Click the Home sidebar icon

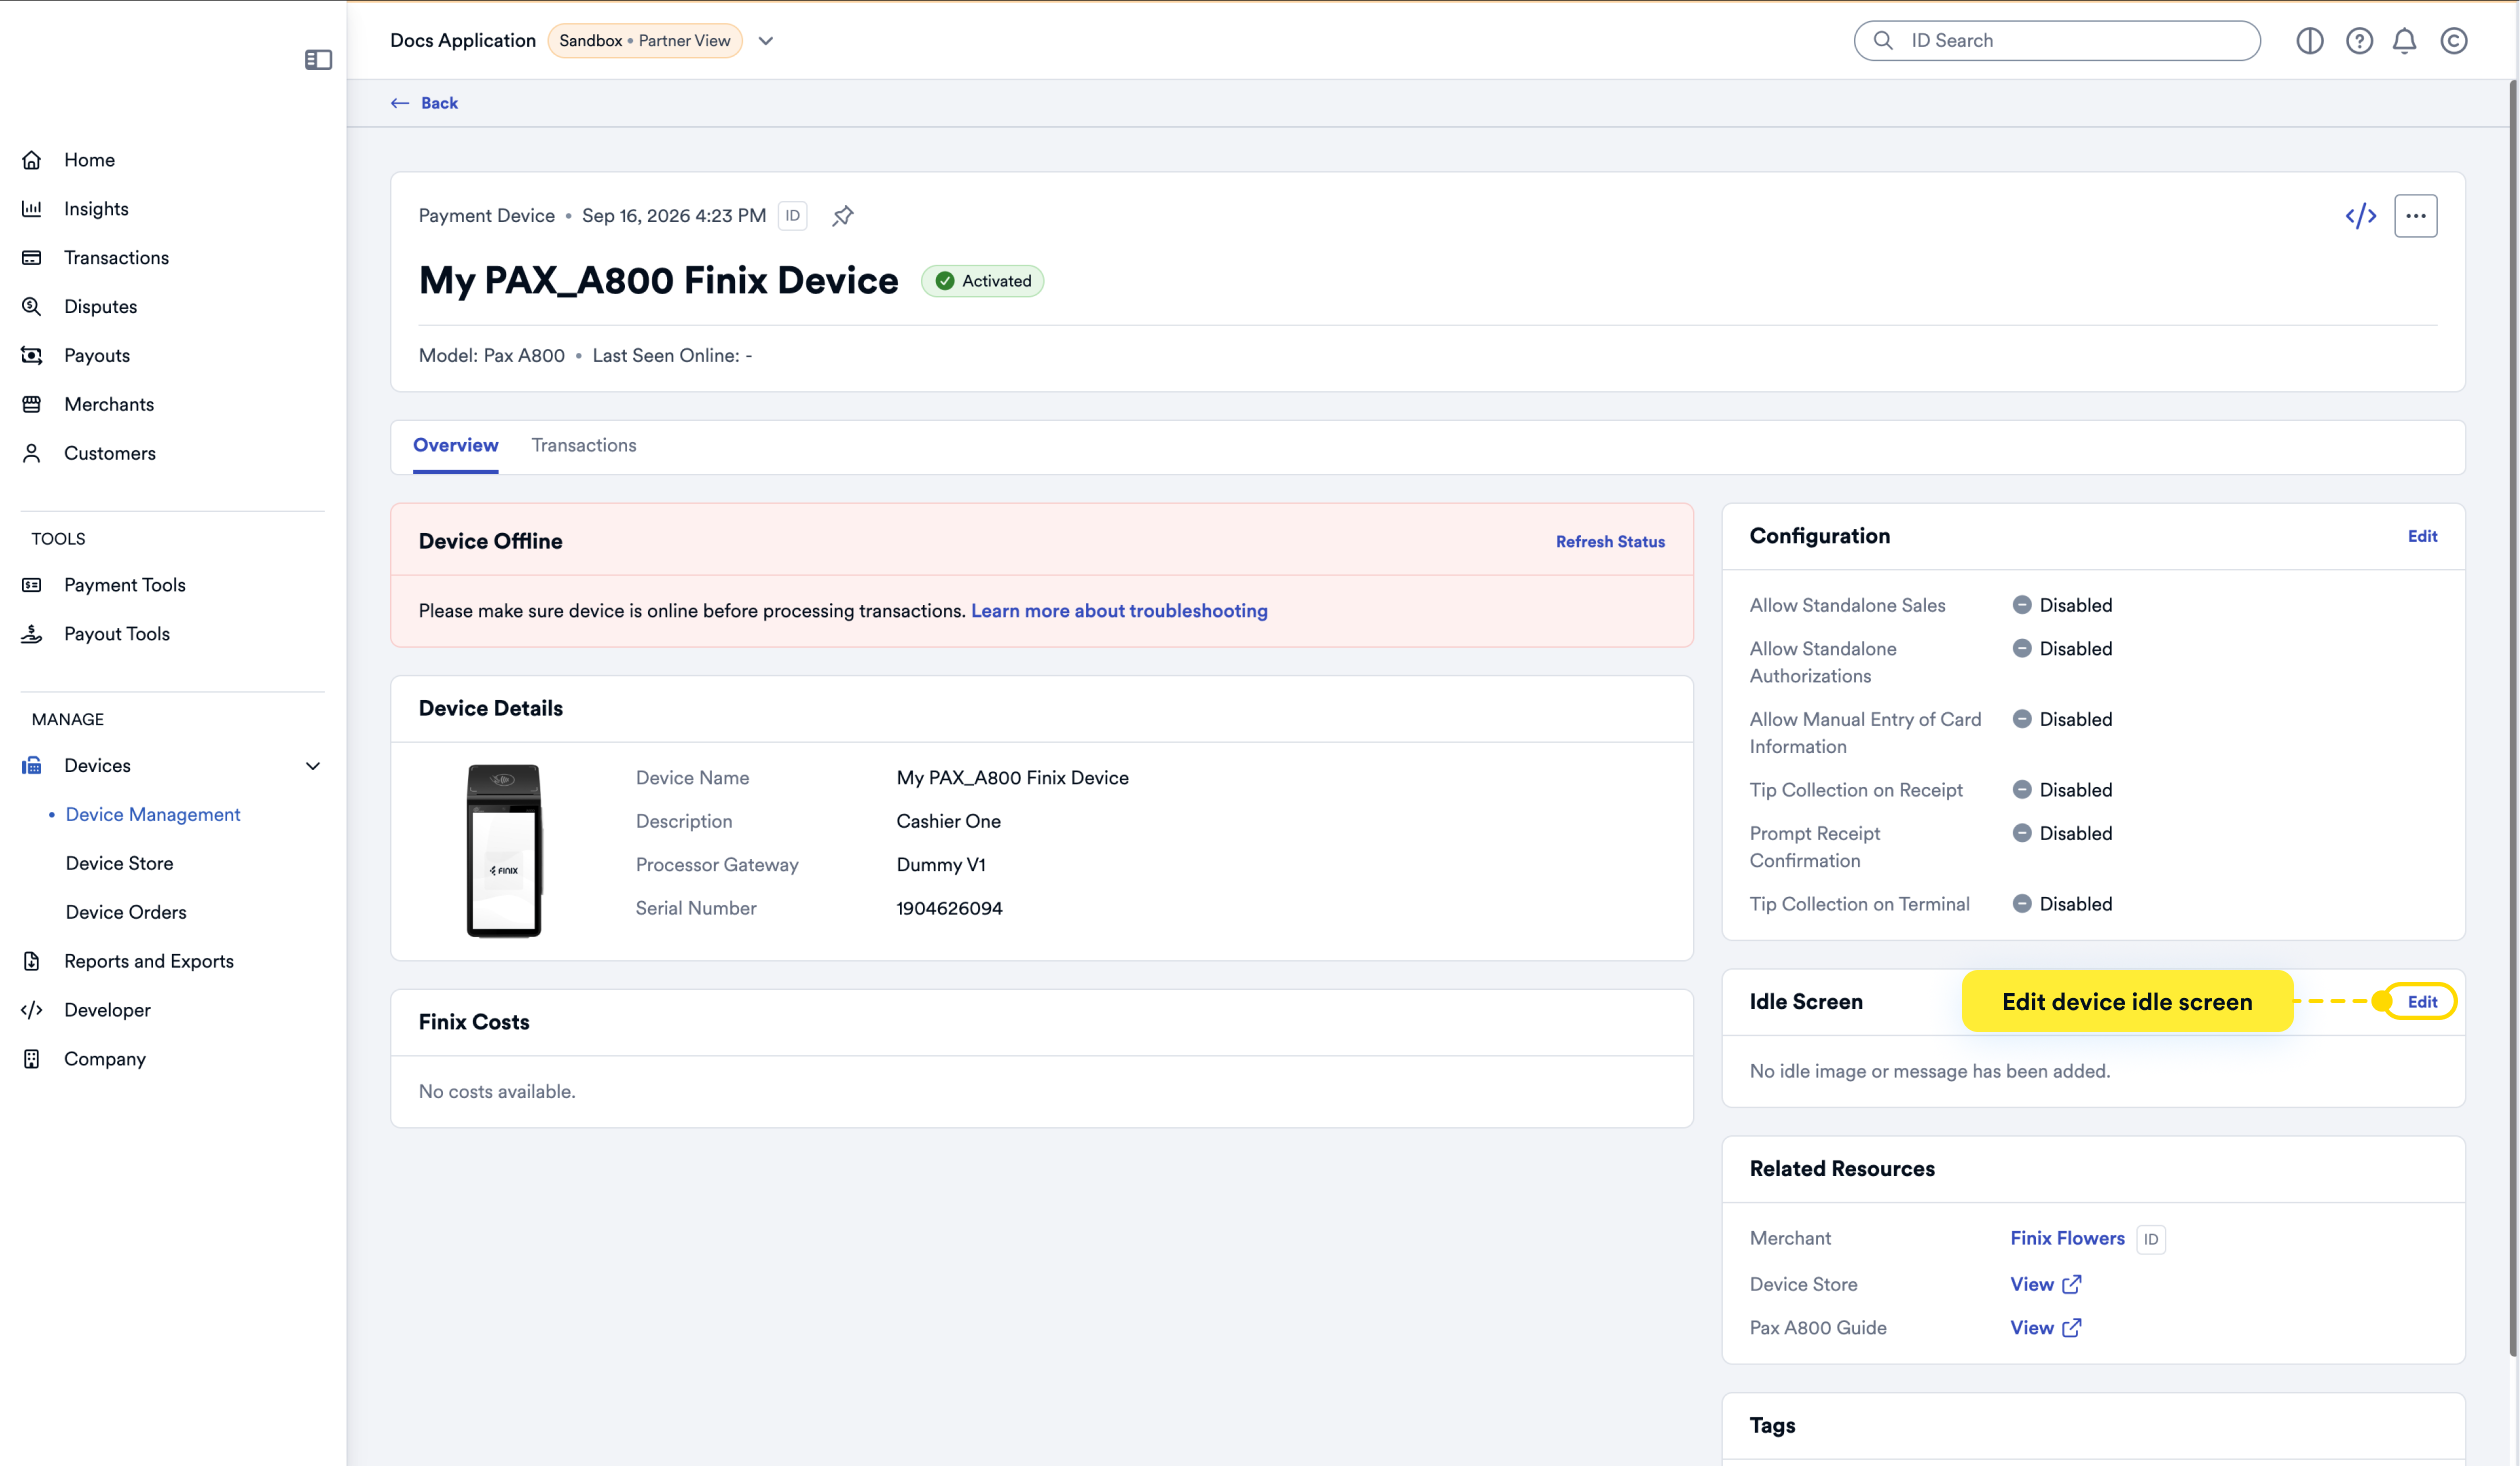click(x=32, y=160)
